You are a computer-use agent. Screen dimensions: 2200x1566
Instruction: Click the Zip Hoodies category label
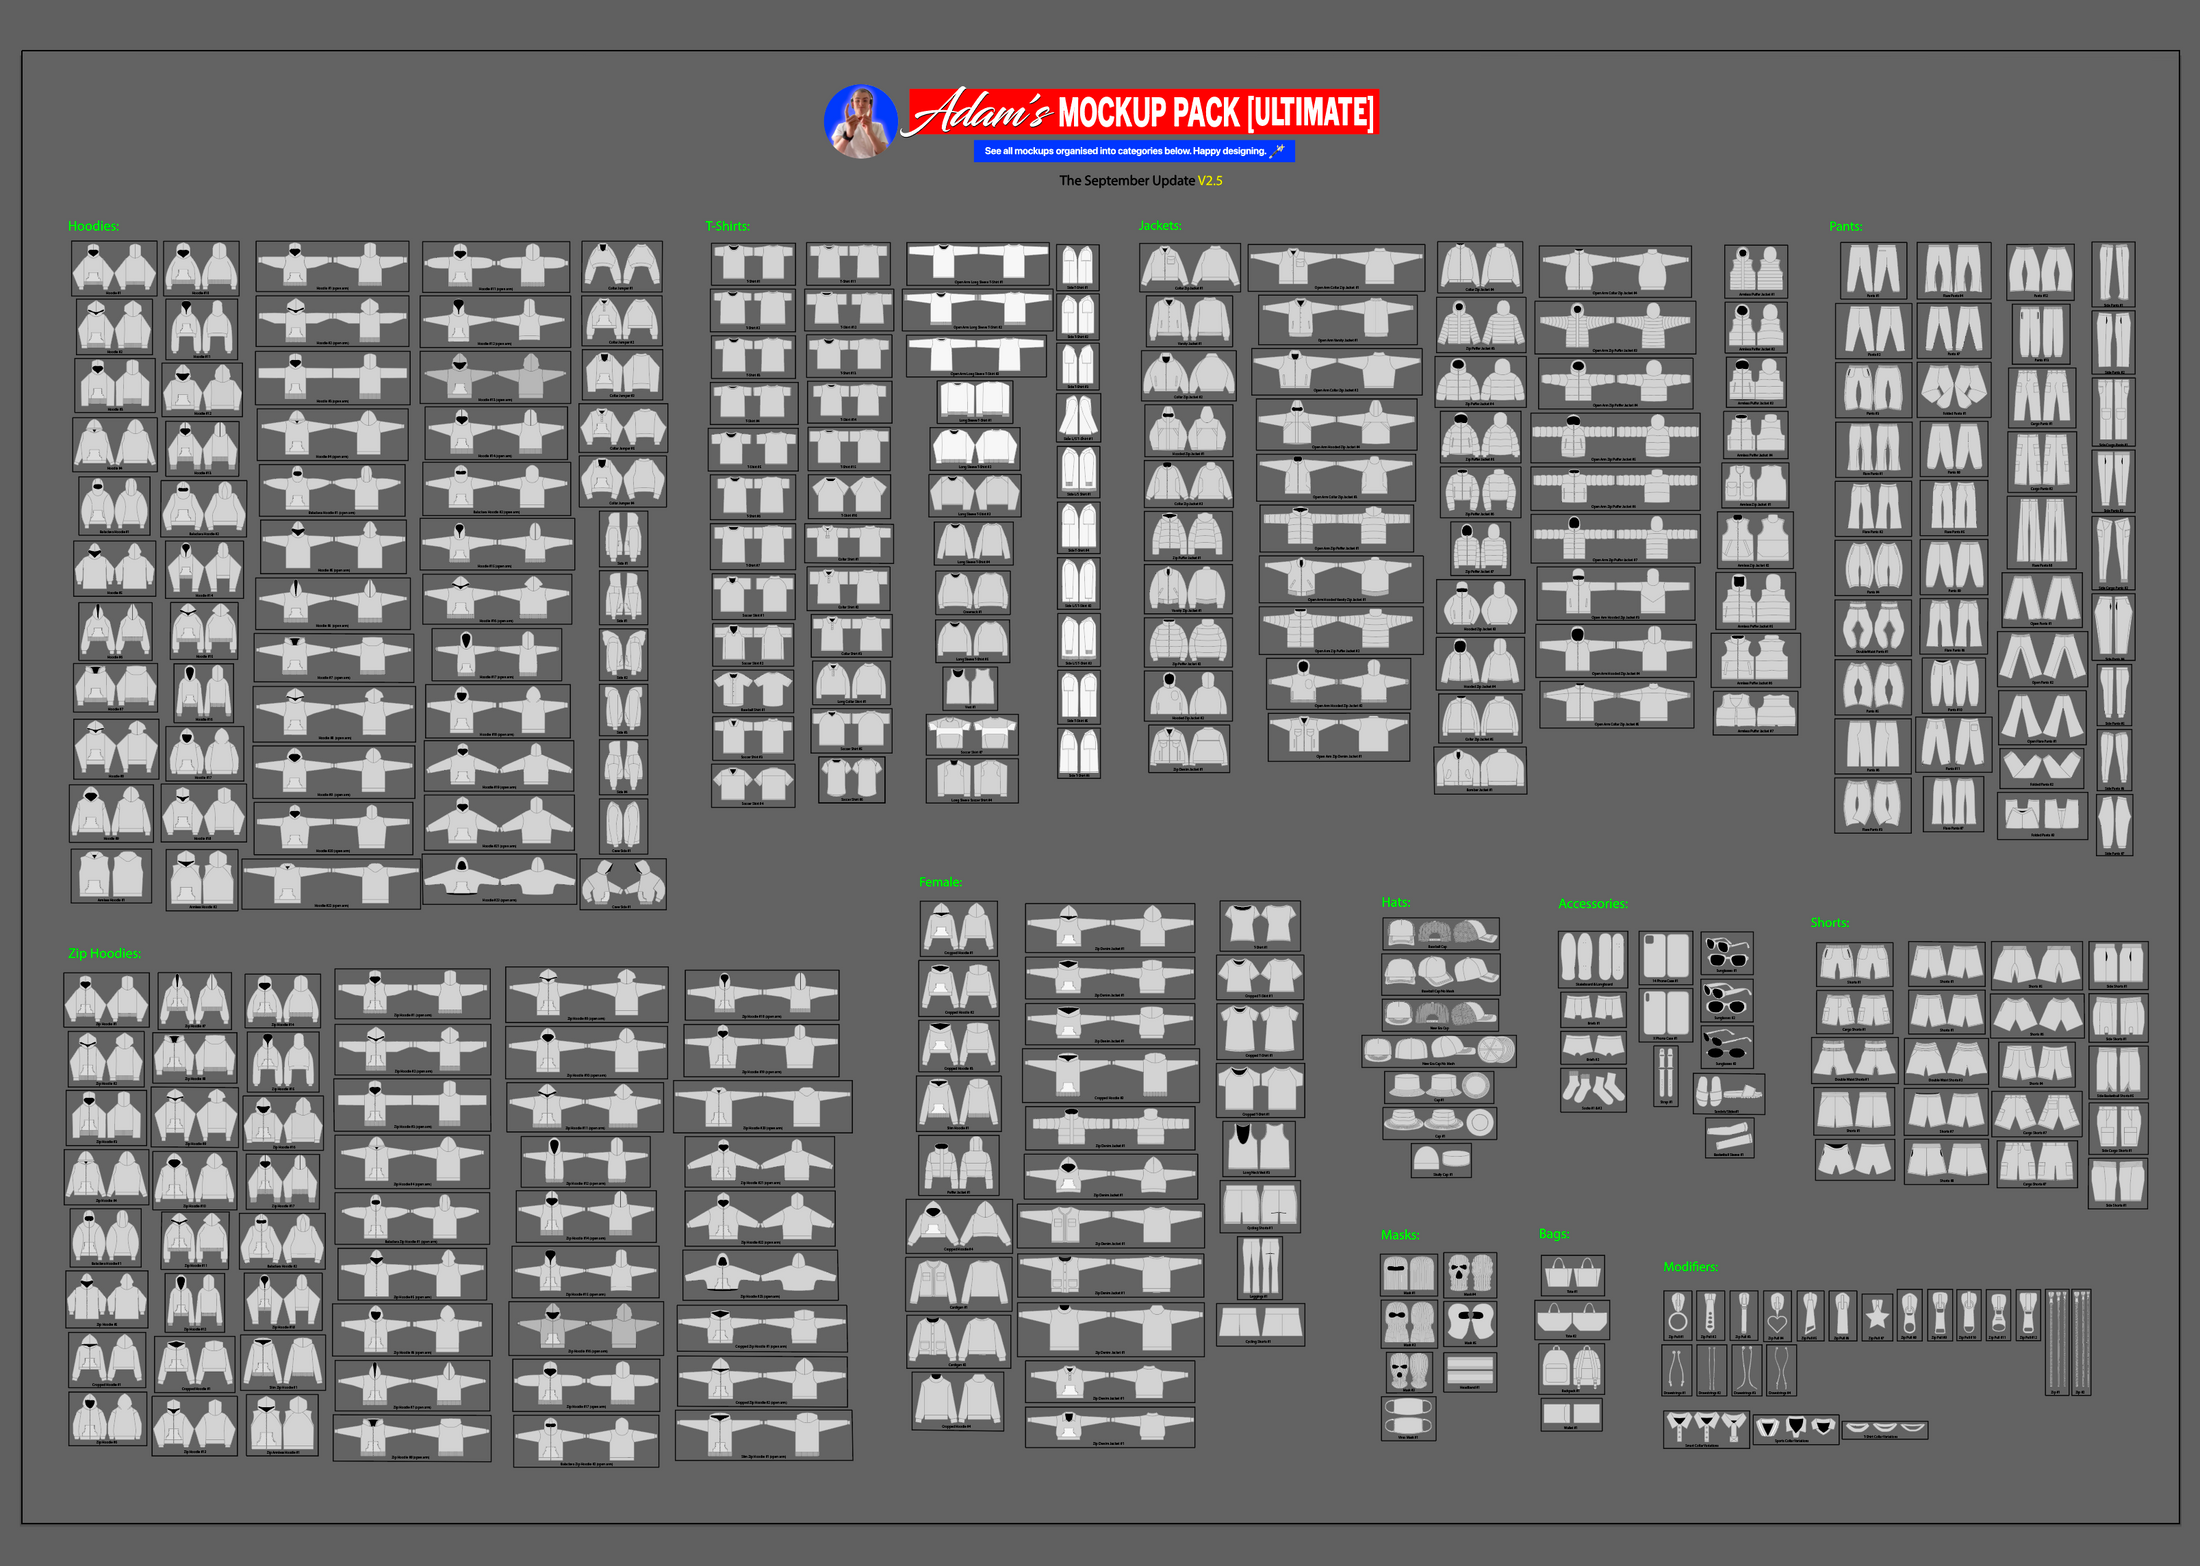click(104, 953)
